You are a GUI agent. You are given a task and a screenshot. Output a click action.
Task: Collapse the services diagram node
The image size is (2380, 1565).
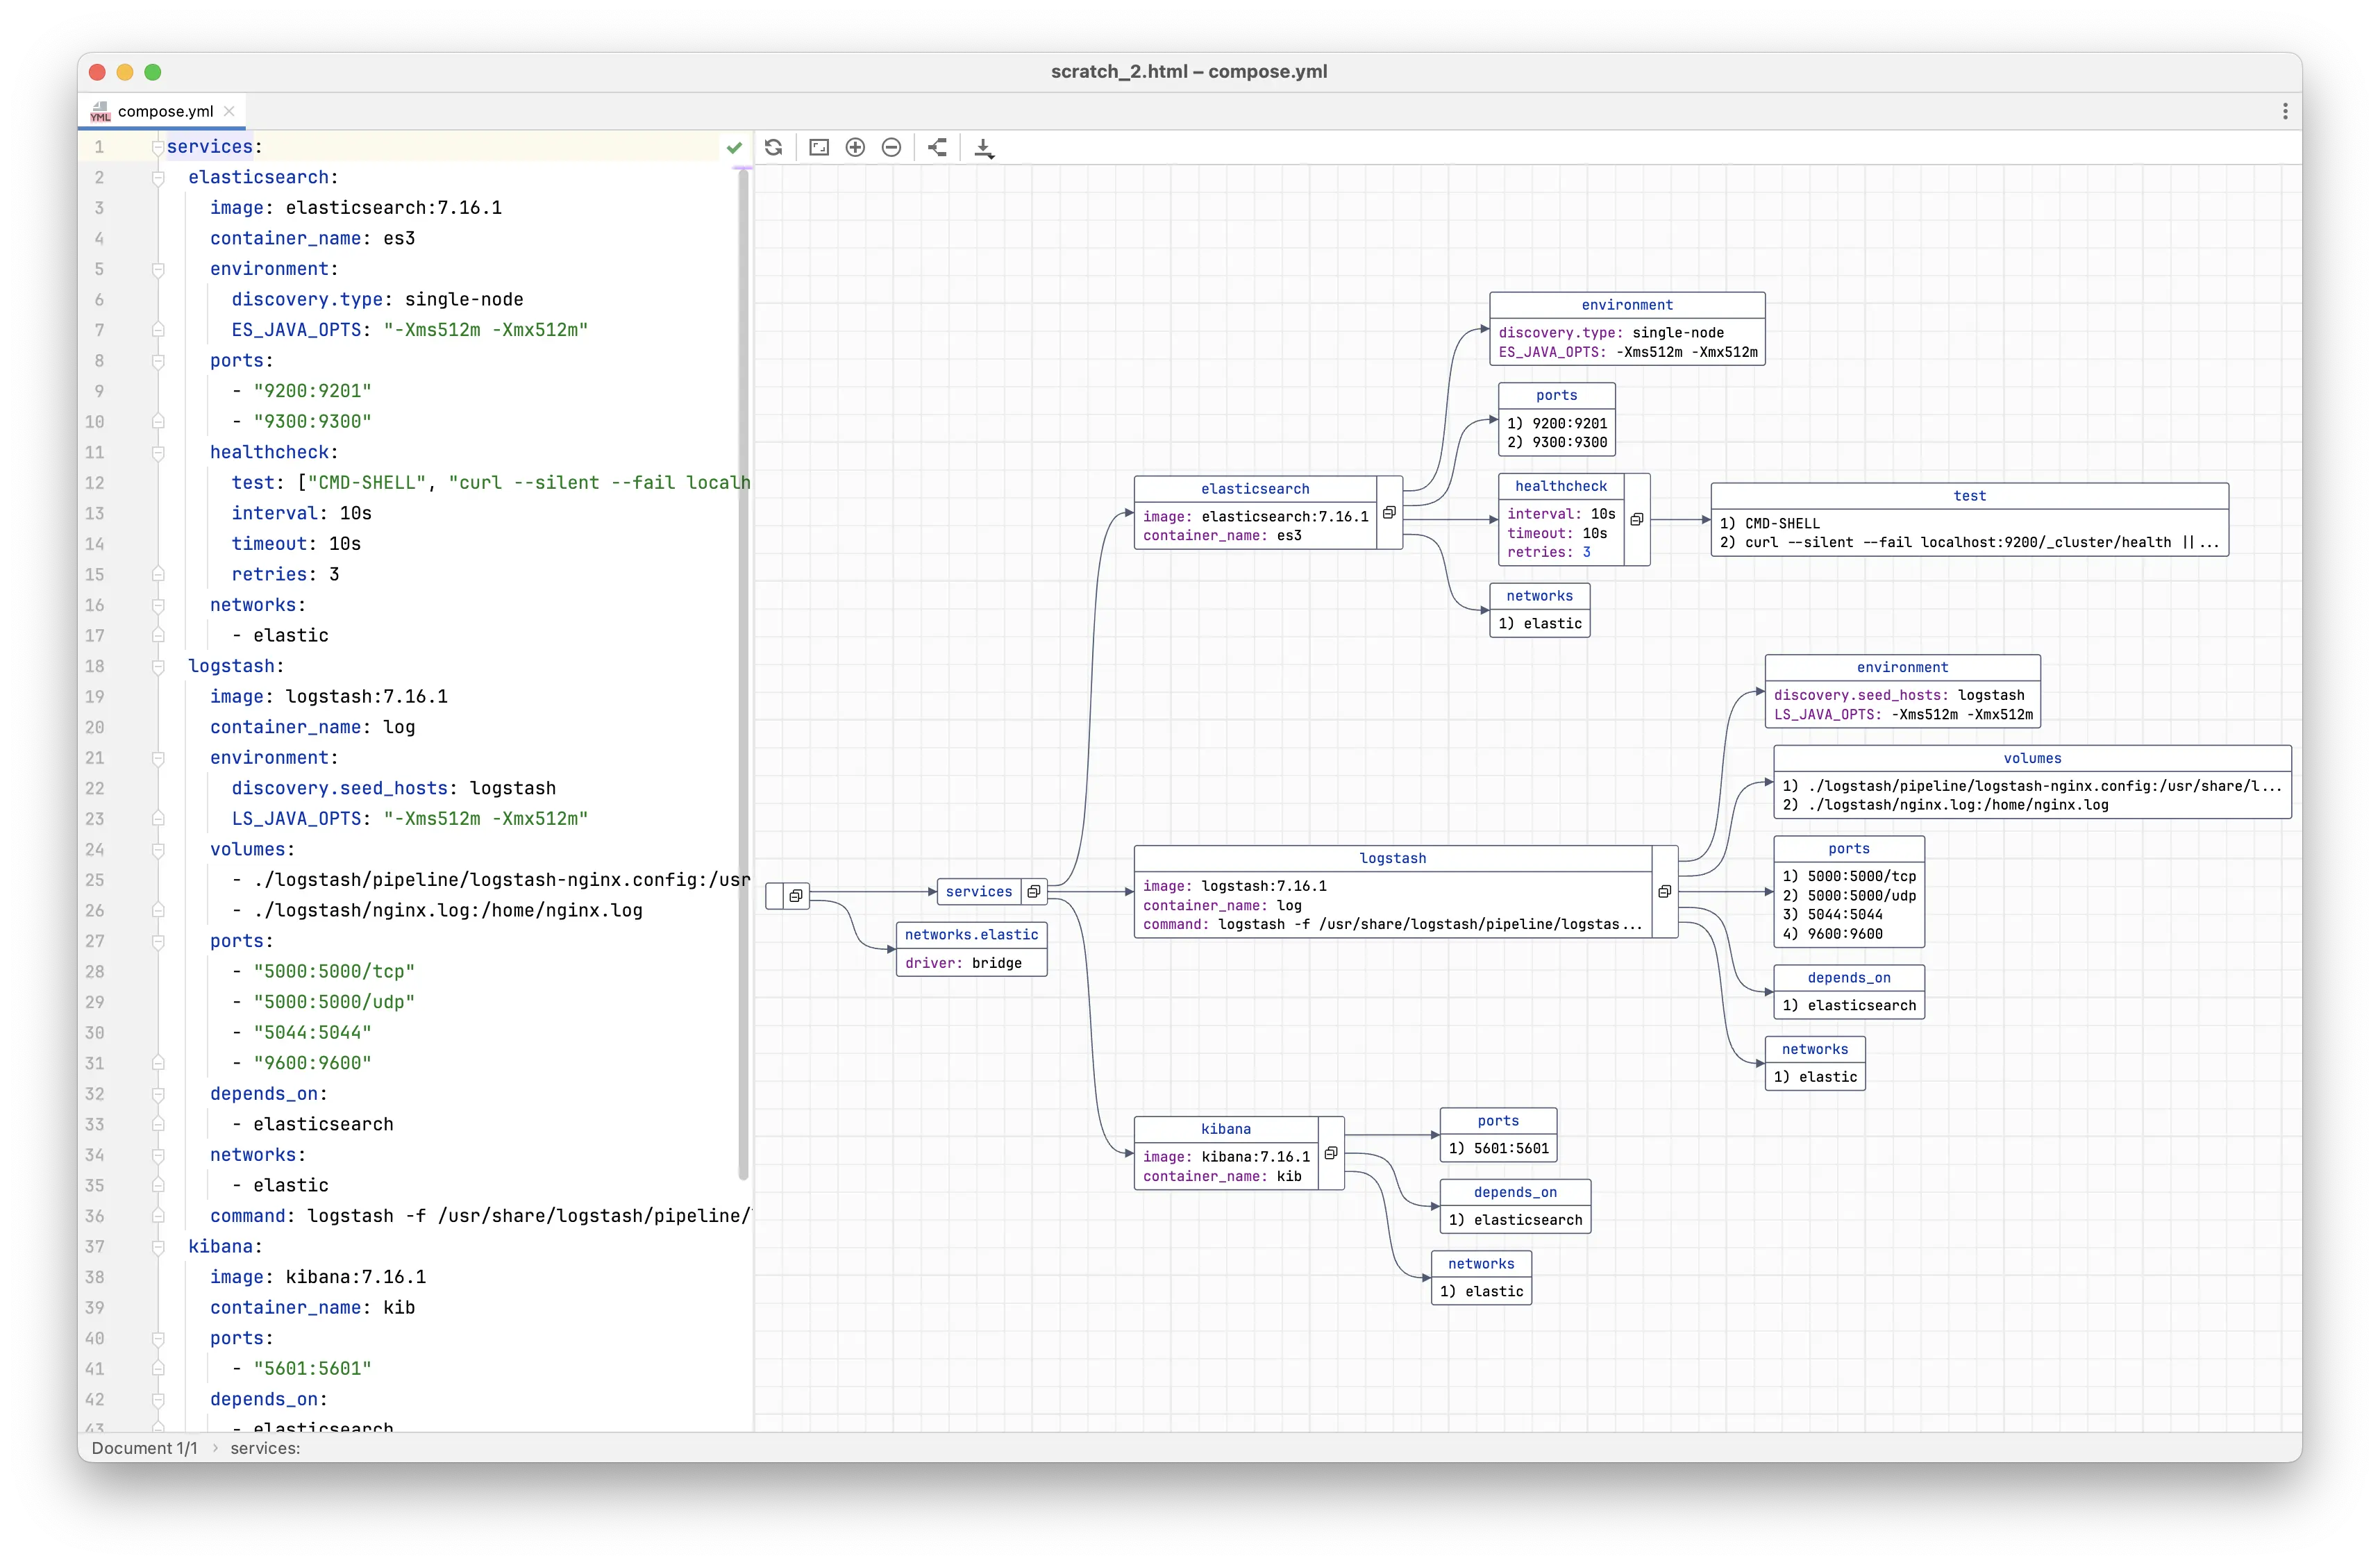tap(1034, 892)
